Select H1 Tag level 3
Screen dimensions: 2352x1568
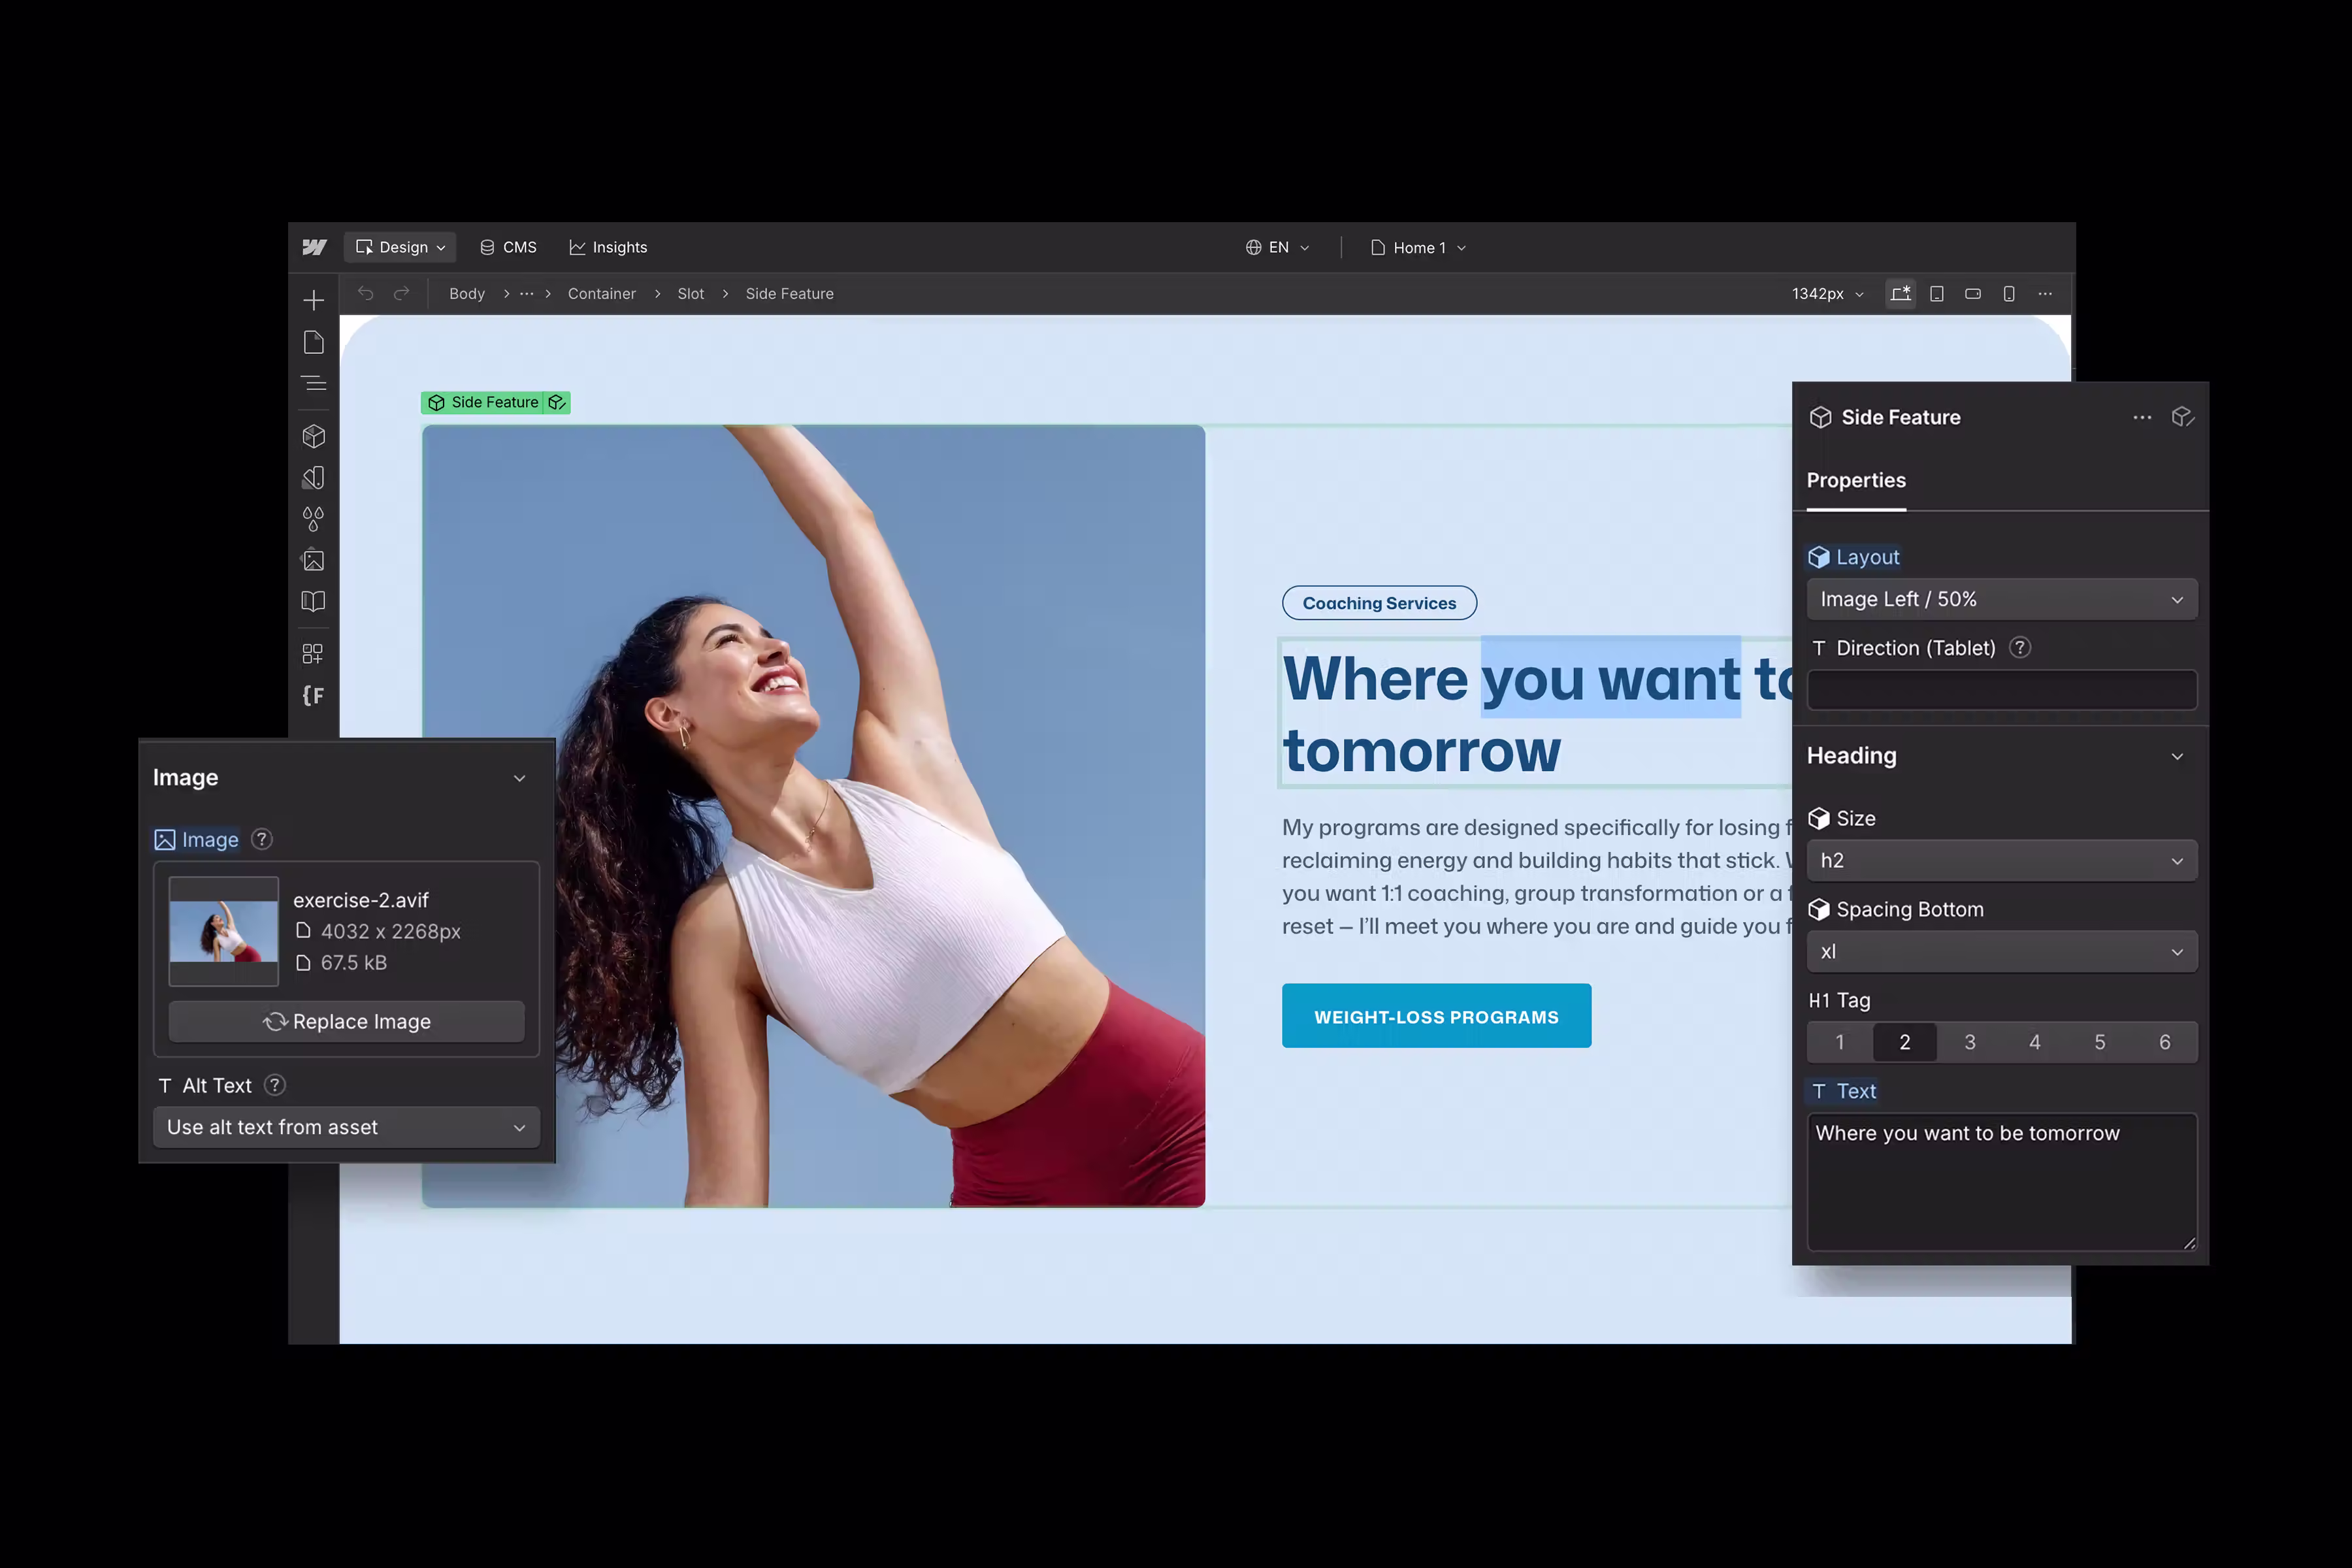[1969, 1042]
